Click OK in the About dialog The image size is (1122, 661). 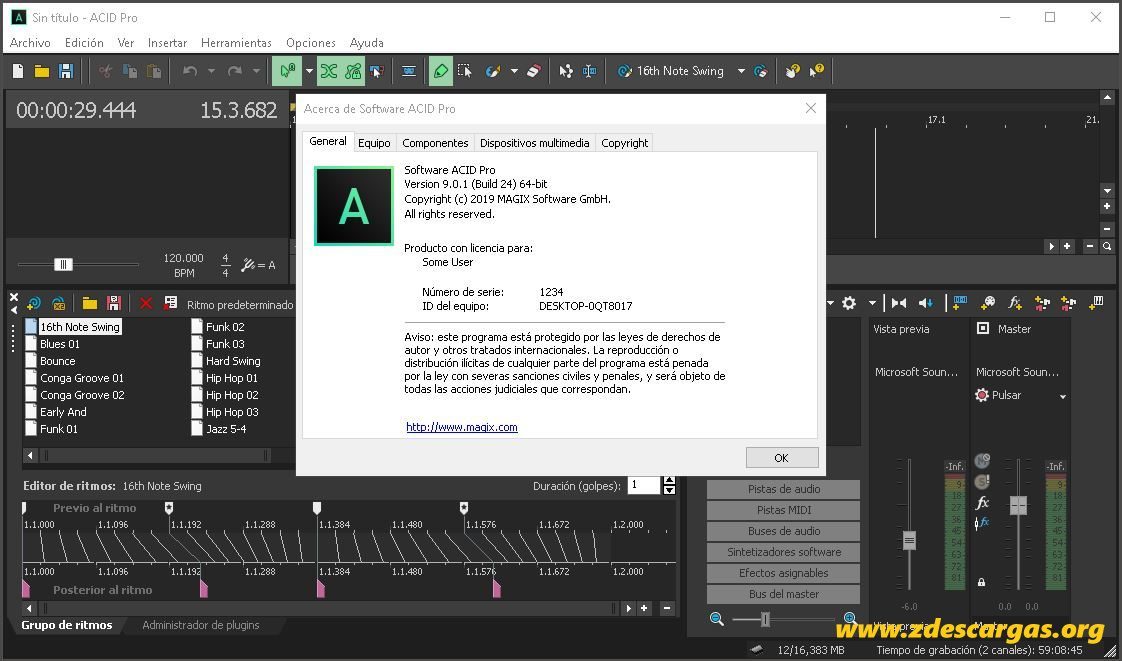[781, 458]
